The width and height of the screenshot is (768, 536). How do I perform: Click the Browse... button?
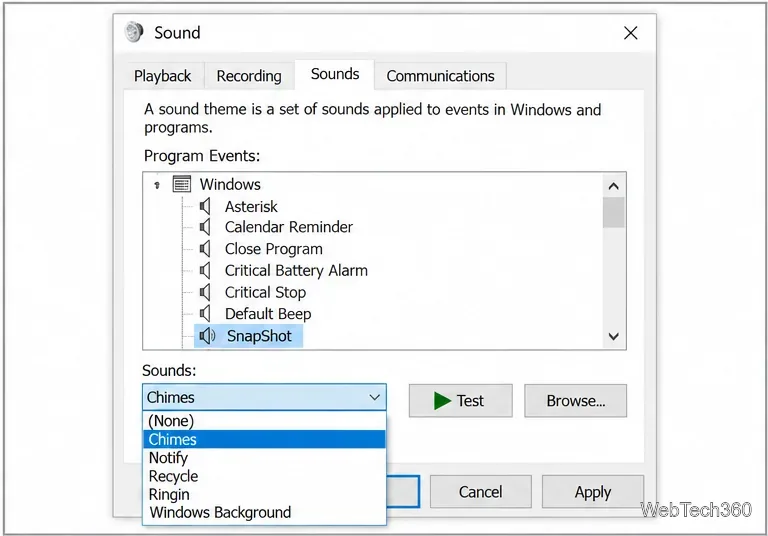tap(576, 401)
